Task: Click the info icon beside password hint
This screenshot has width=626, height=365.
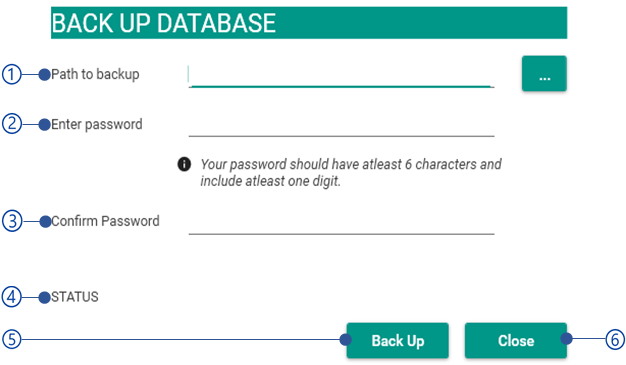Action: click(x=184, y=164)
